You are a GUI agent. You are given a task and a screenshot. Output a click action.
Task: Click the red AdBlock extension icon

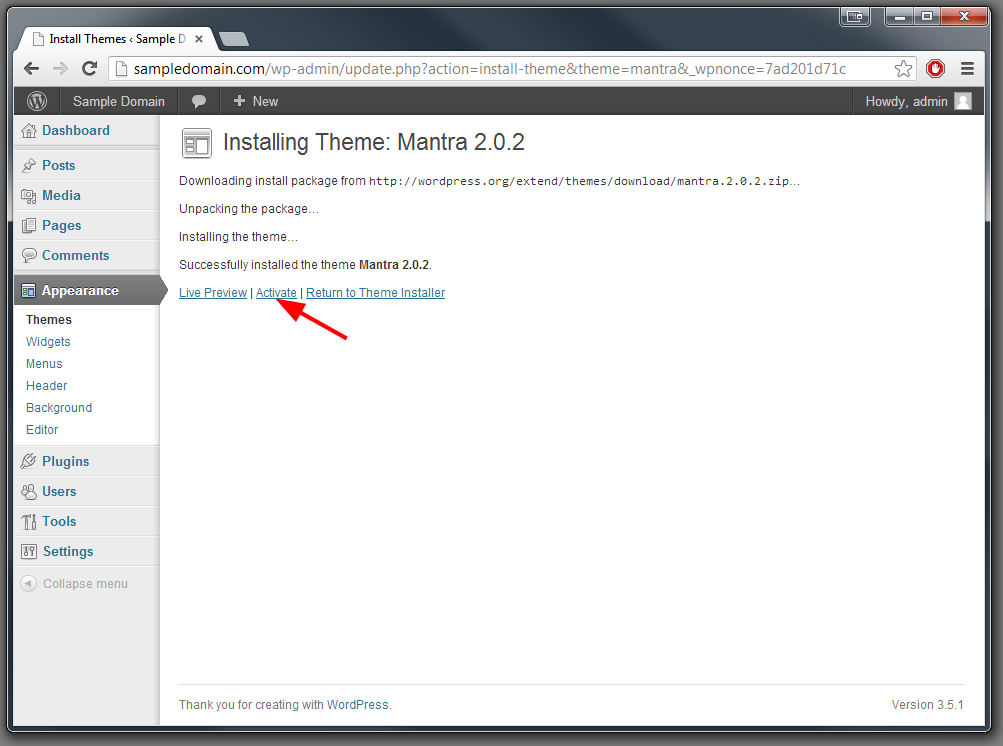(x=935, y=69)
